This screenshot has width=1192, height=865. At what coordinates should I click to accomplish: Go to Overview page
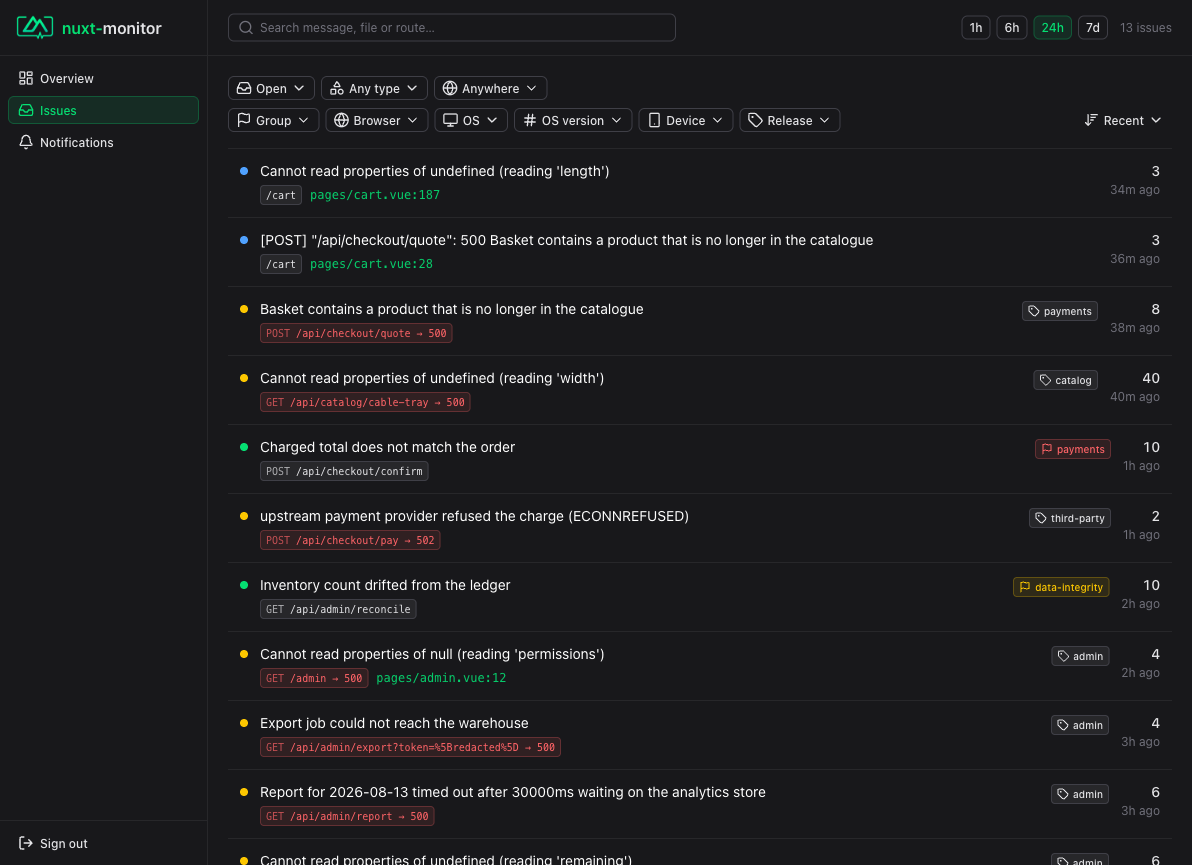pyautogui.click(x=103, y=78)
